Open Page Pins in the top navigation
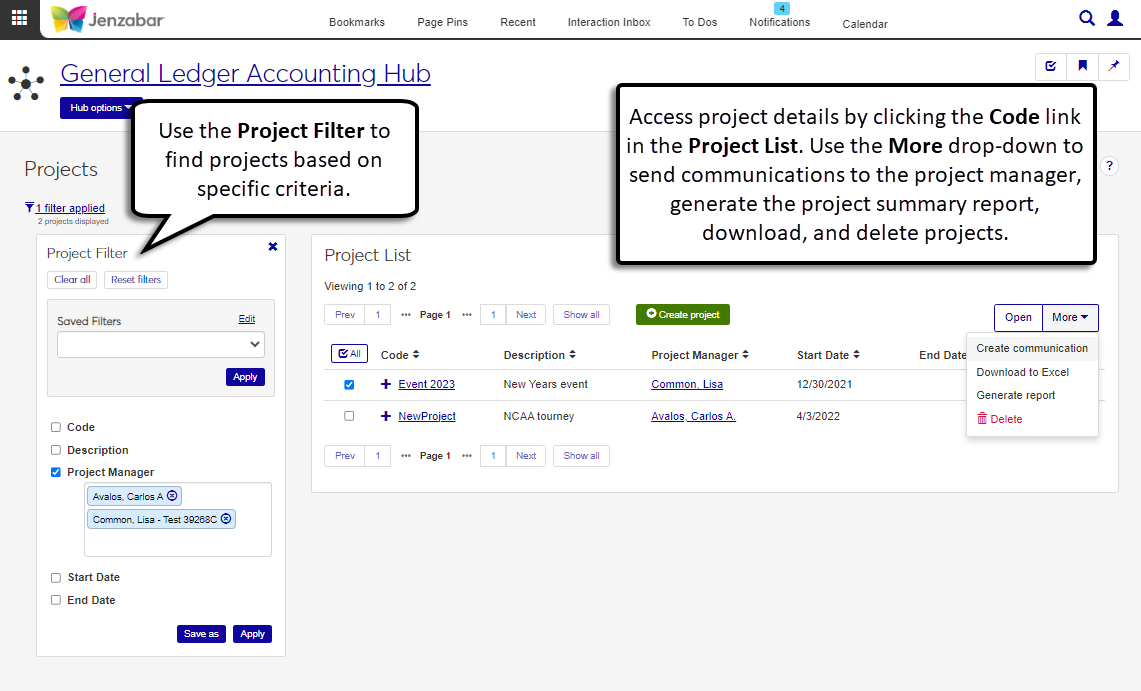Image resolution: width=1141 pixels, height=691 pixels. [442, 22]
